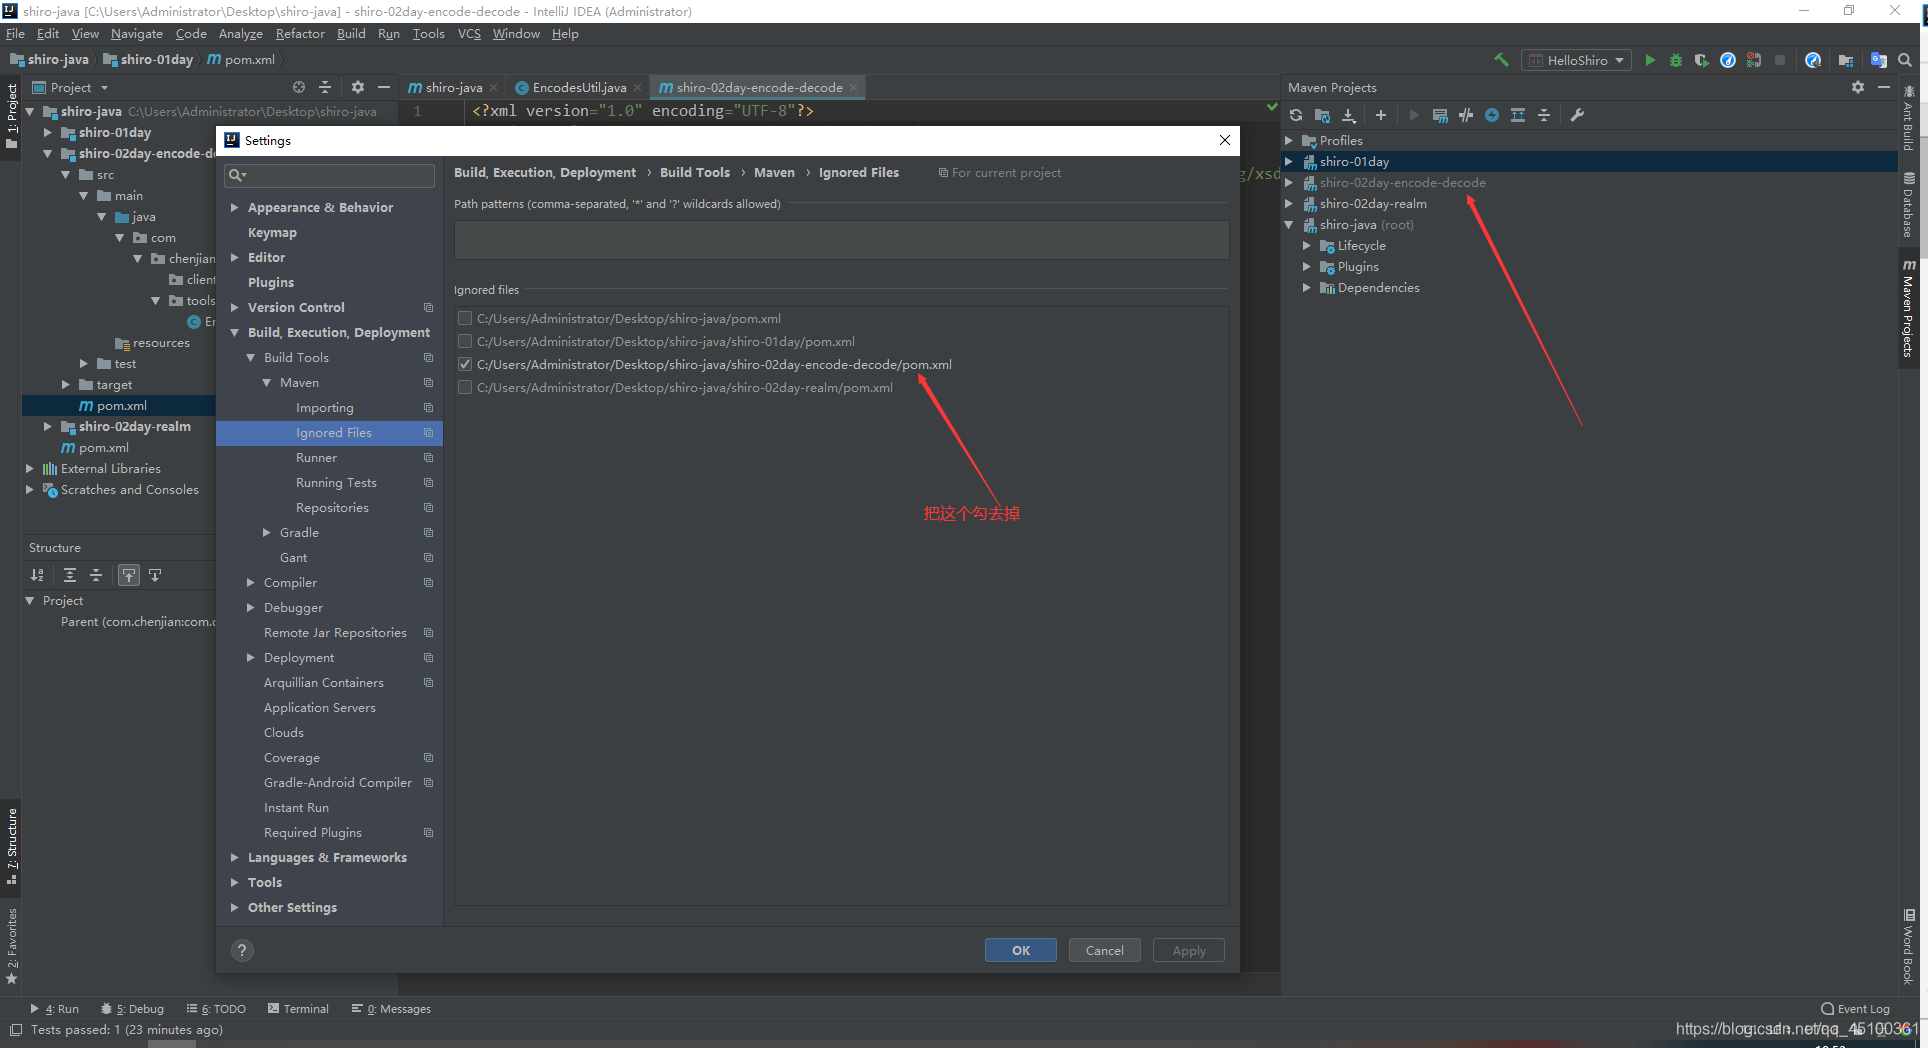The width and height of the screenshot is (1928, 1048).
Task: Select Ignored Files in settings tree
Action: [x=329, y=432]
